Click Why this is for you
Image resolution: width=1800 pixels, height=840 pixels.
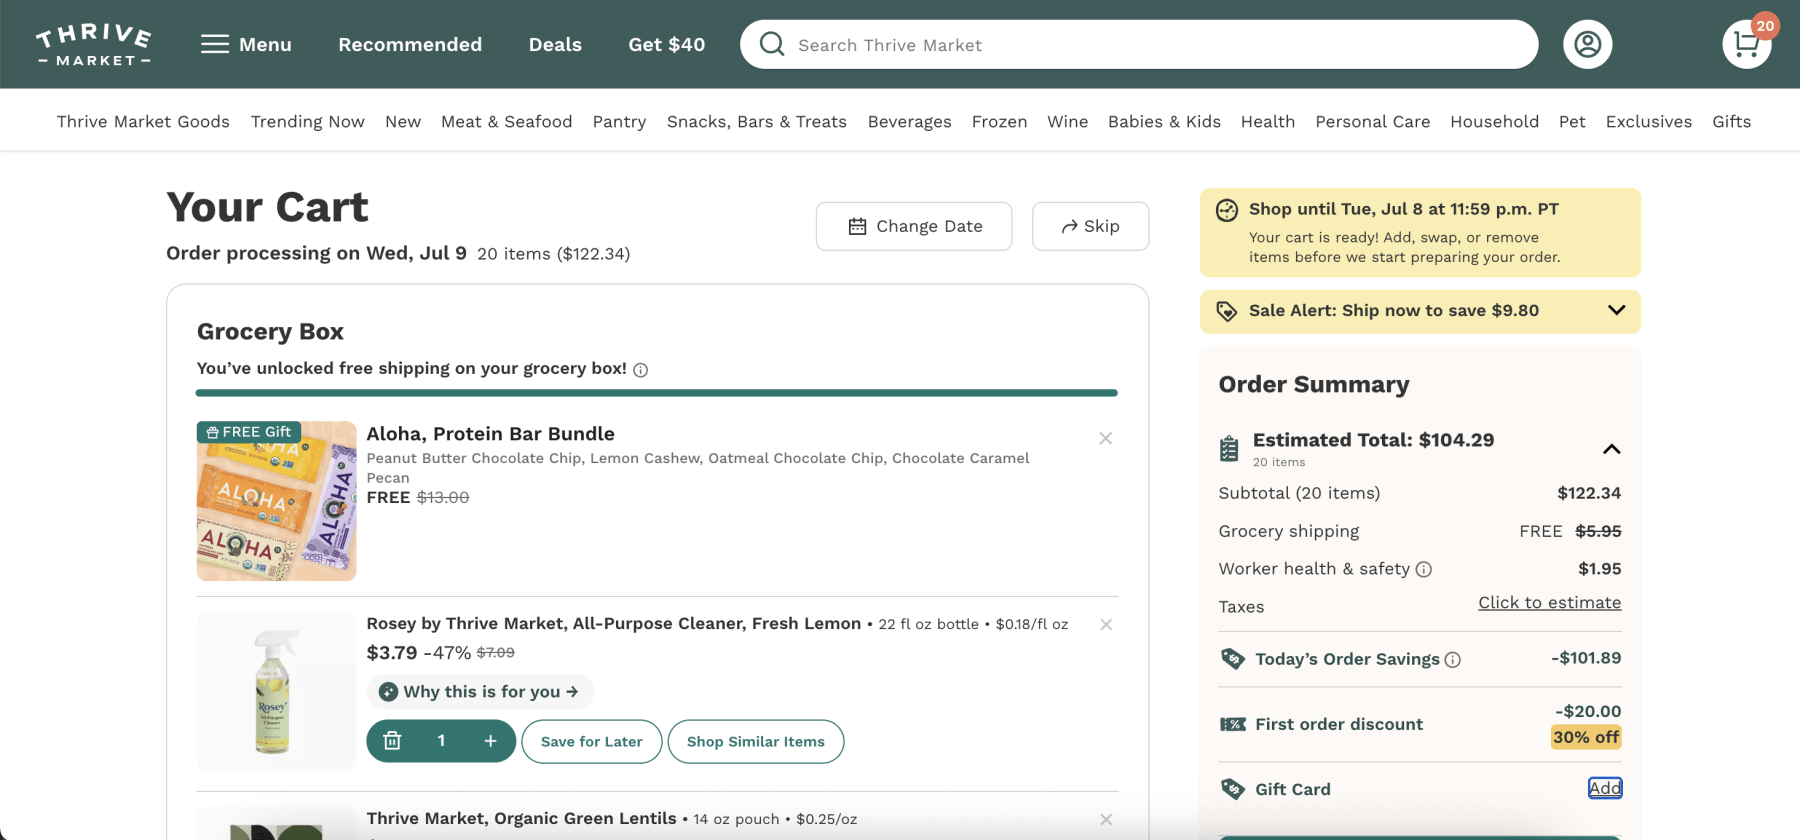(x=480, y=691)
